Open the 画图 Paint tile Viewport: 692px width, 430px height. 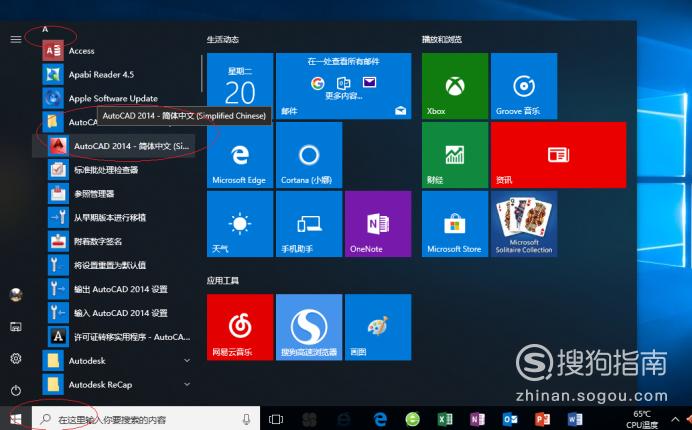click(378, 327)
